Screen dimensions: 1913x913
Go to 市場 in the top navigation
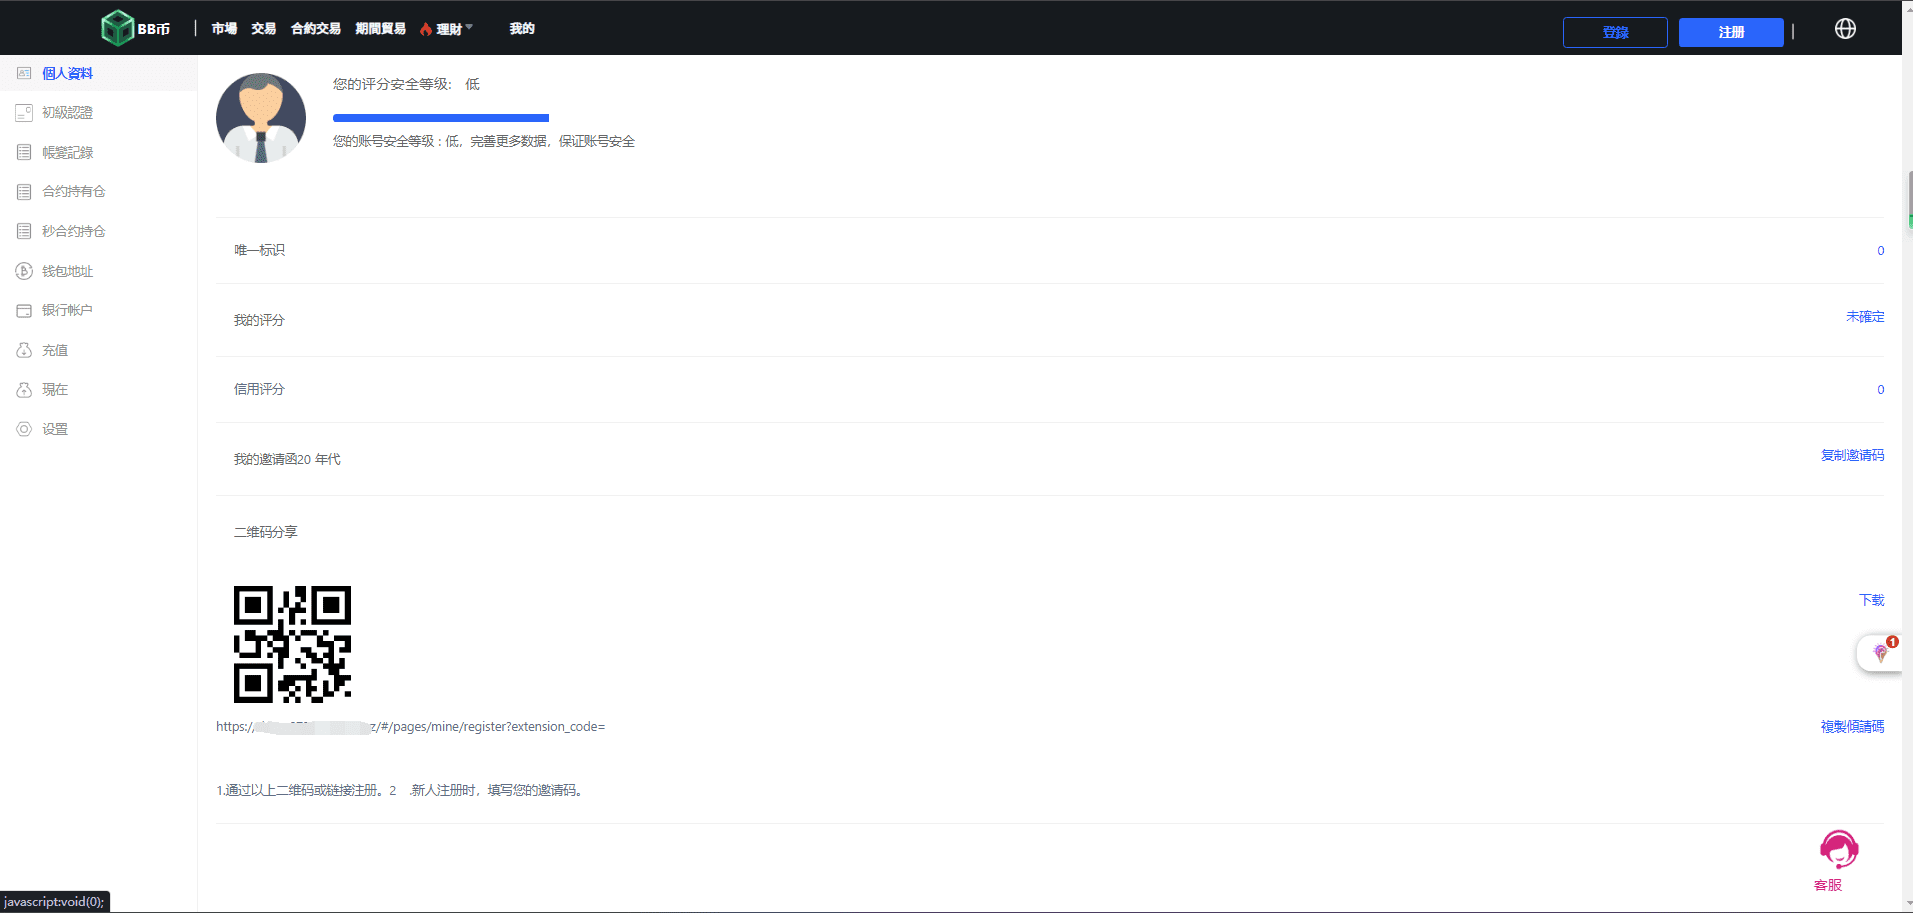coord(224,29)
